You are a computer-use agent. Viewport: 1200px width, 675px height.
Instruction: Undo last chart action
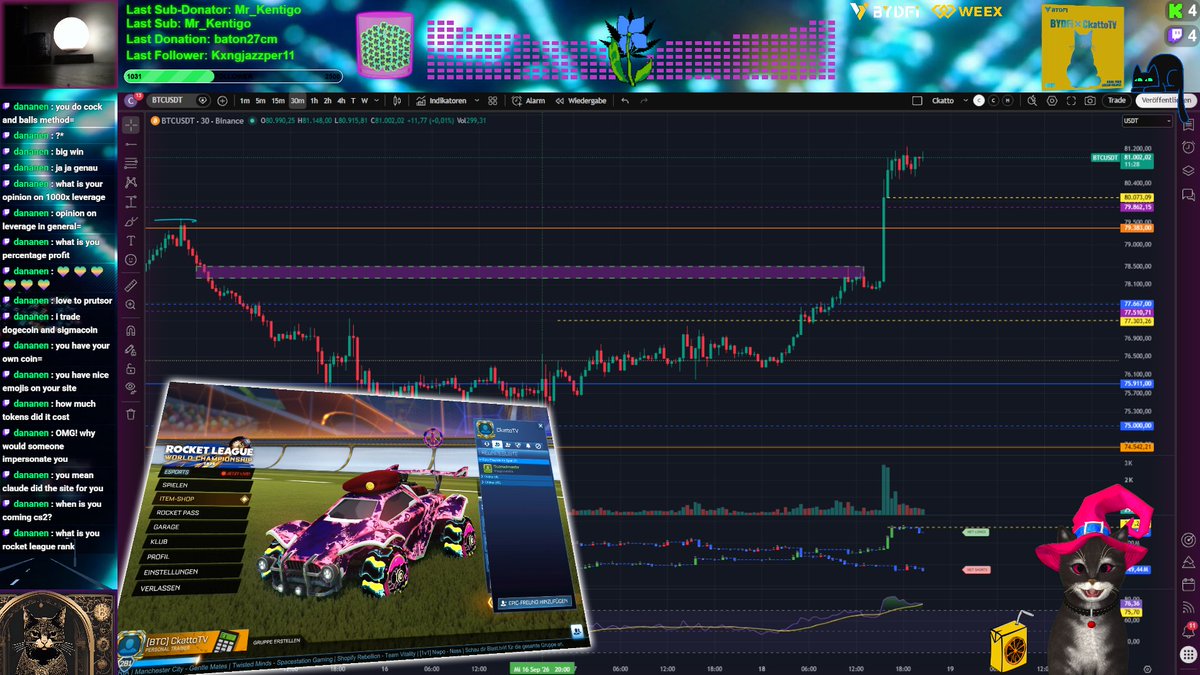tap(625, 101)
